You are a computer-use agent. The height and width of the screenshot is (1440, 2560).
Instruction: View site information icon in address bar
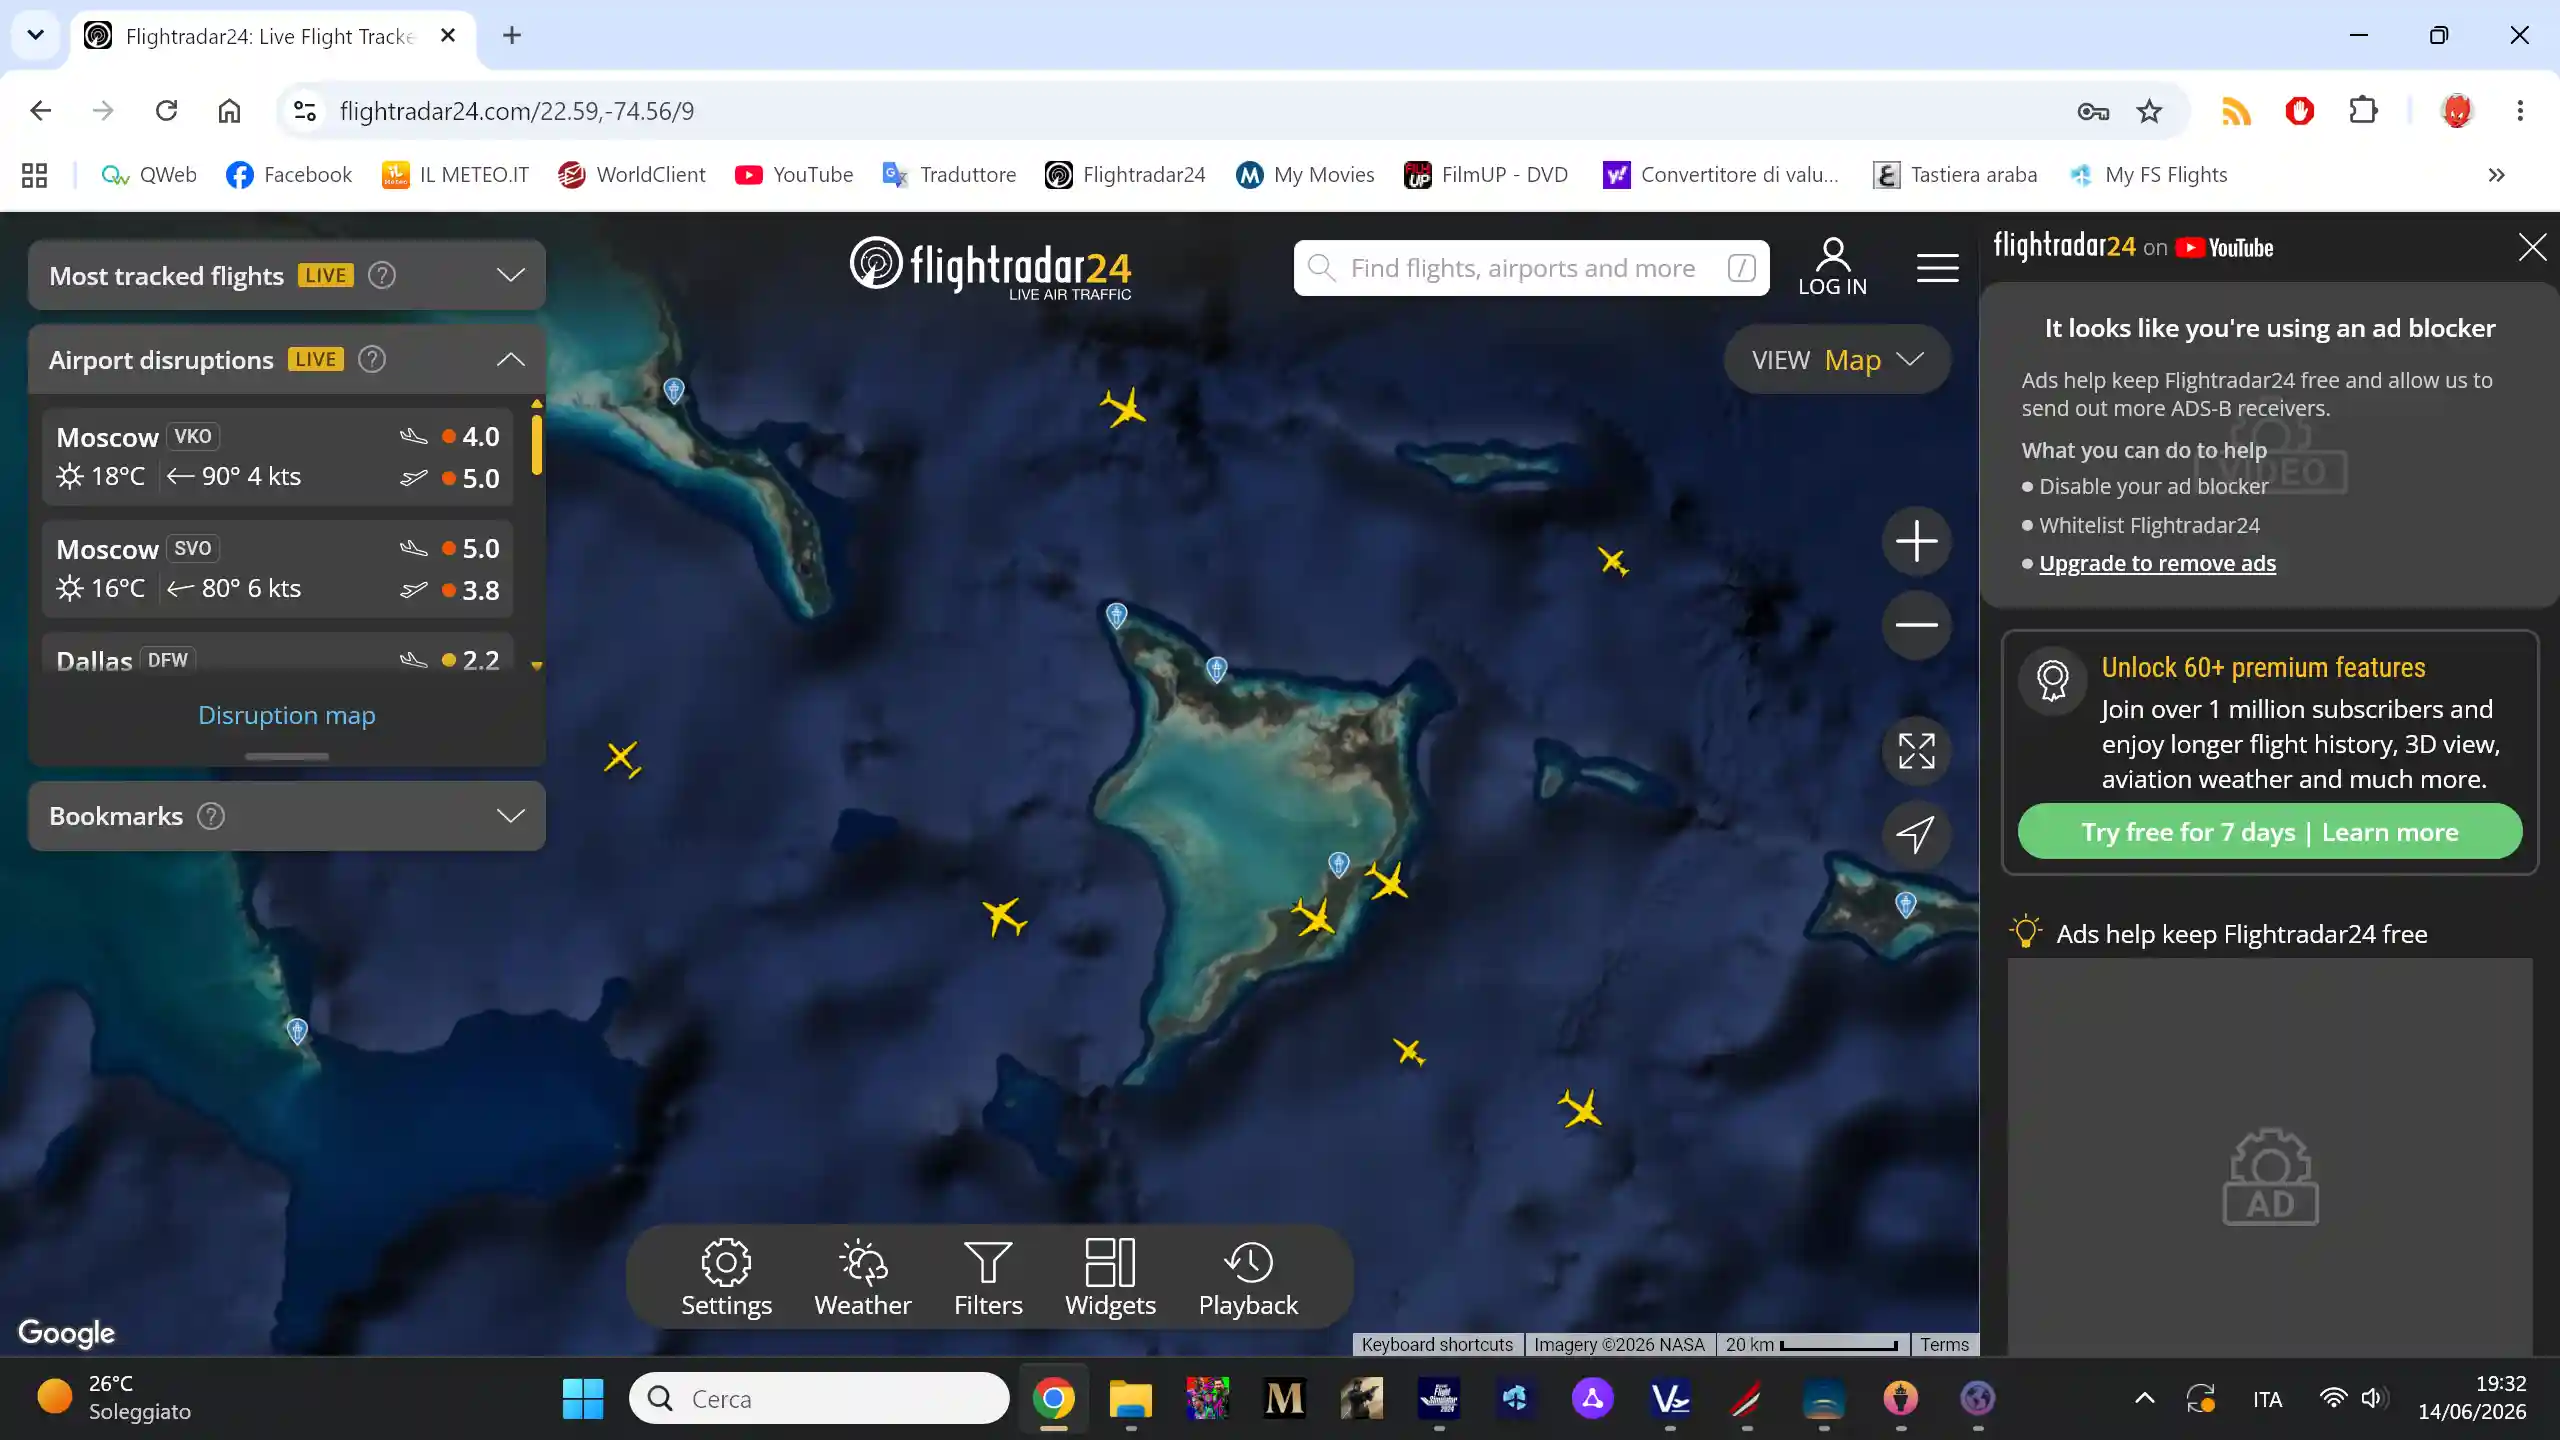tap(305, 111)
